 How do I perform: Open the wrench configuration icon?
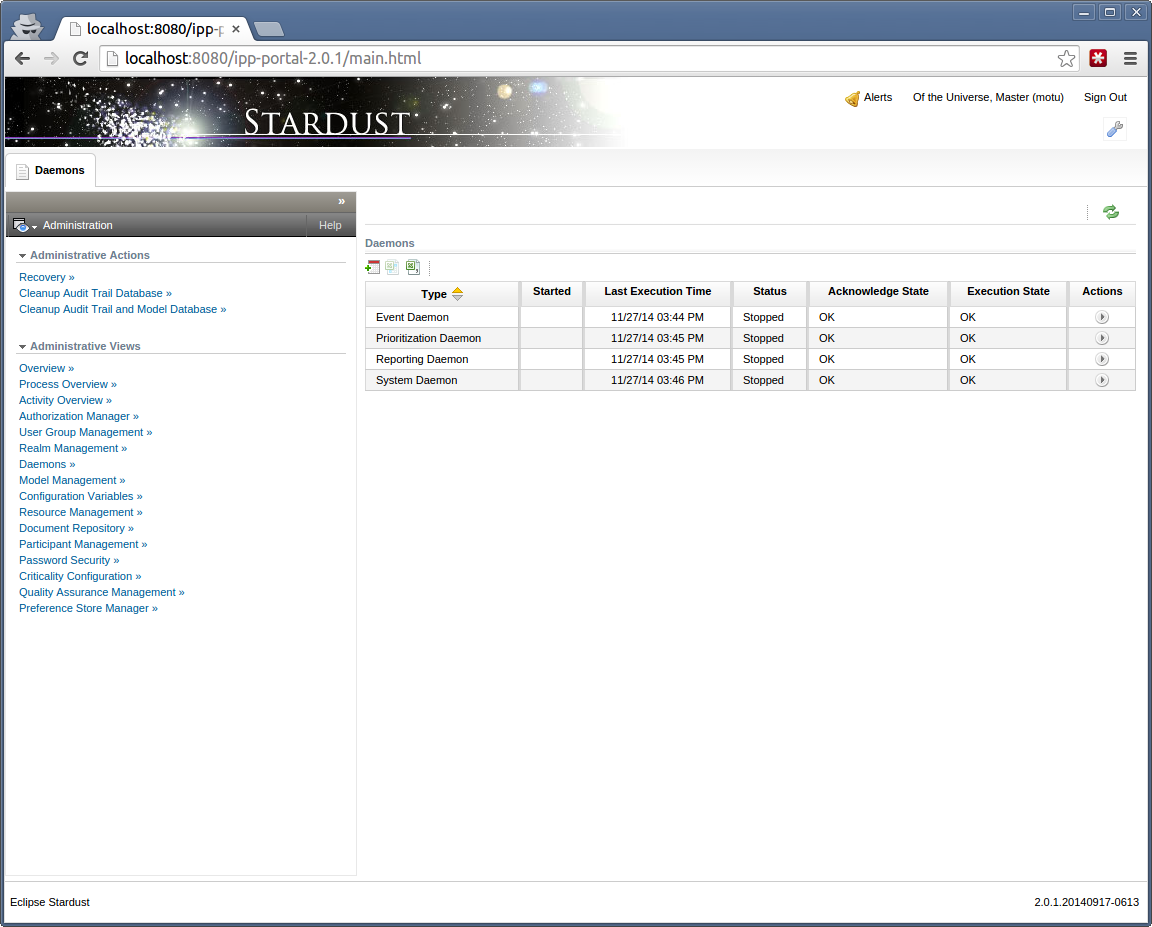[x=1115, y=129]
